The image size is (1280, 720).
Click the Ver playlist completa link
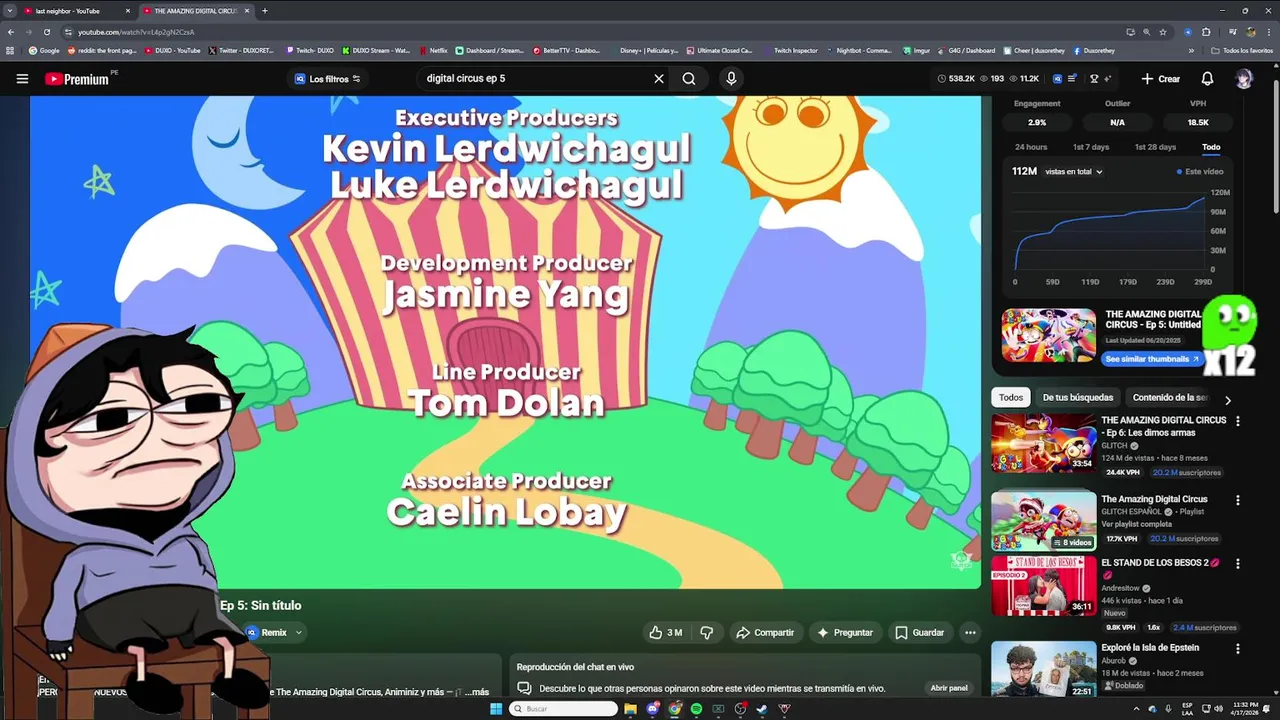coord(1135,524)
